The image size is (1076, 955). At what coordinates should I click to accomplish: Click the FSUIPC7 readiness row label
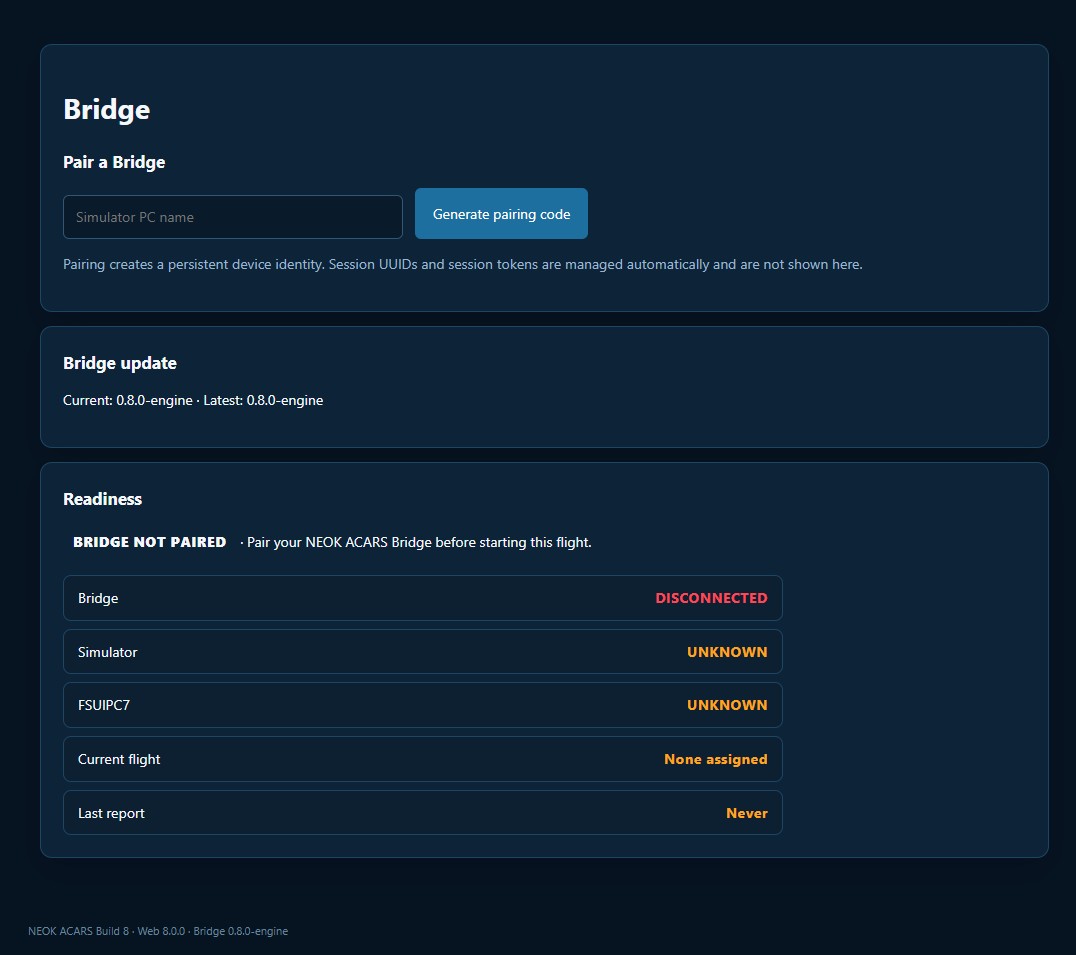click(104, 705)
